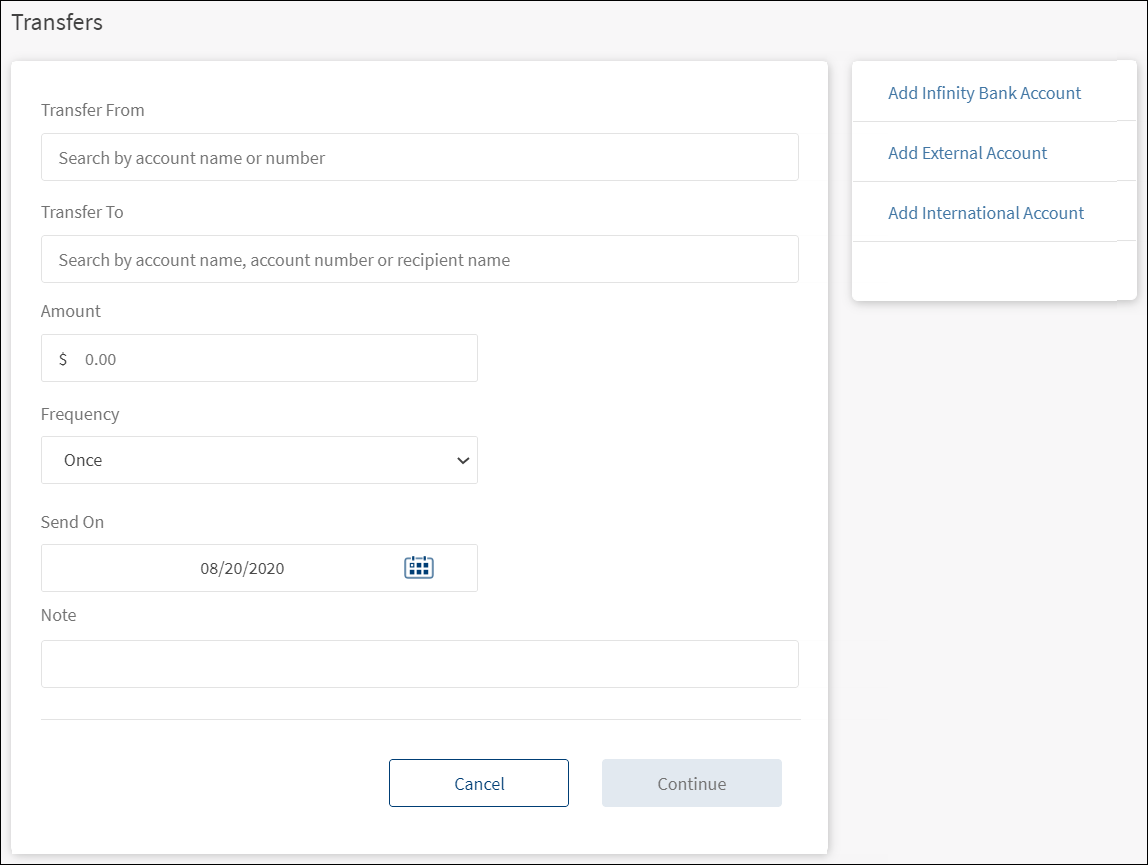
Task: Click the Transfer From label
Action: pyautogui.click(x=92, y=110)
